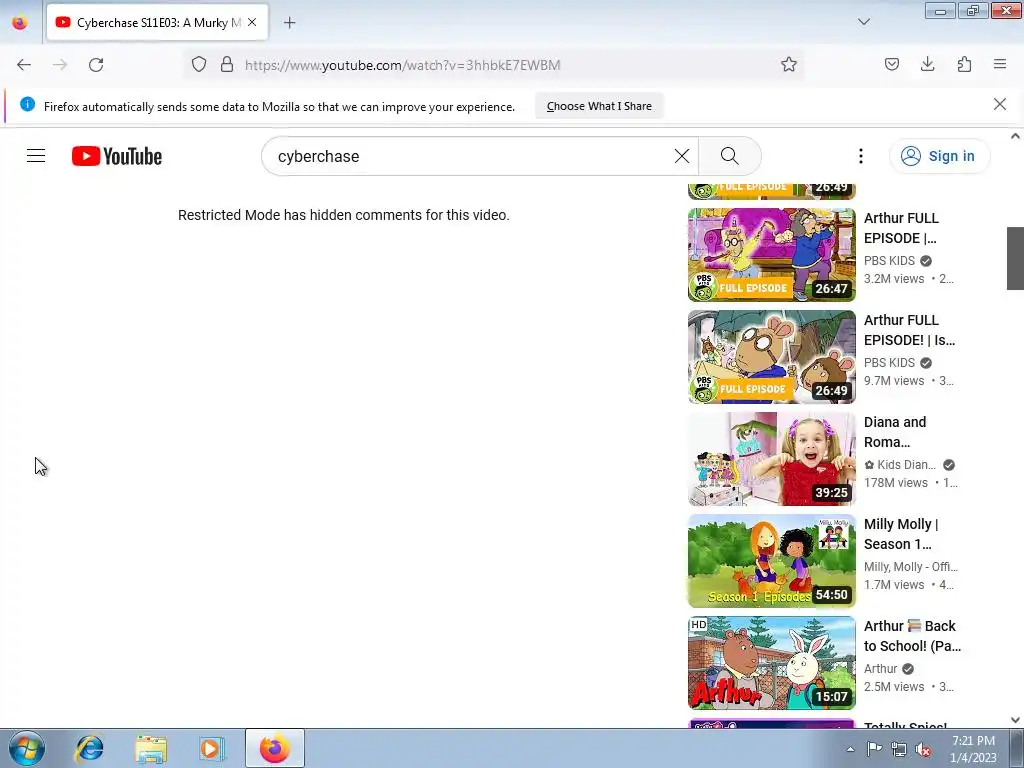
Task: Save page to Pocket
Action: [891, 65]
